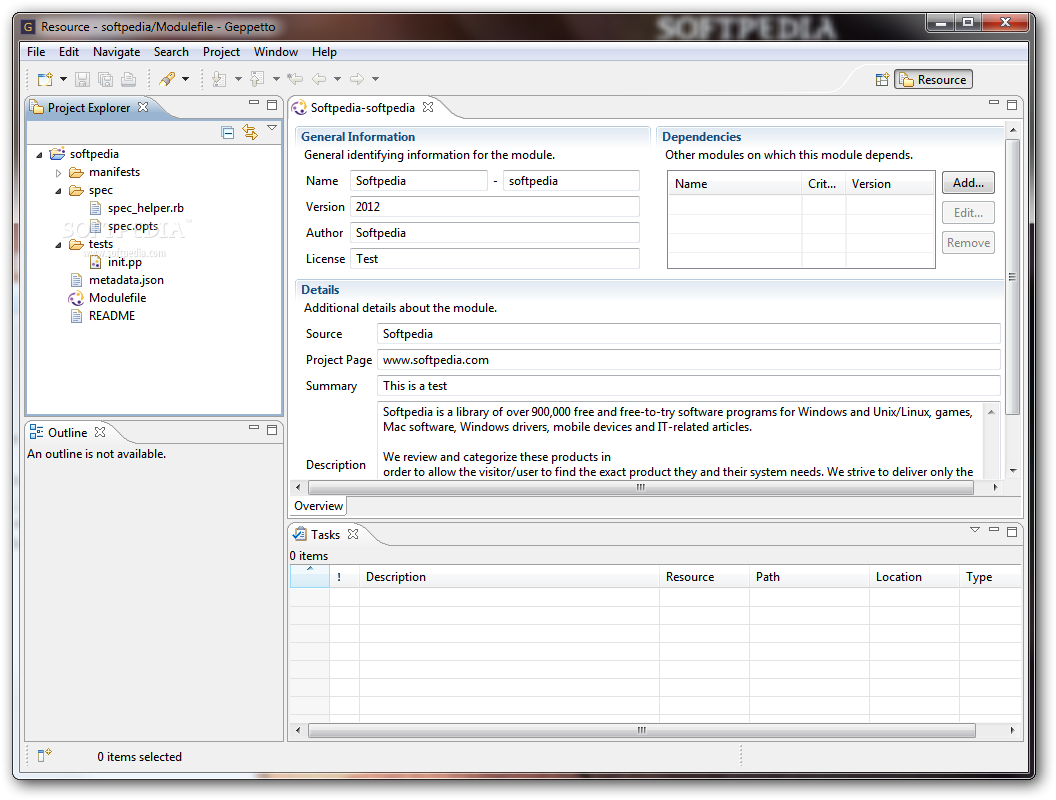Toggle Link with Editor in Project Explorer
Viewport: 1056px width, 800px height.
(250, 132)
